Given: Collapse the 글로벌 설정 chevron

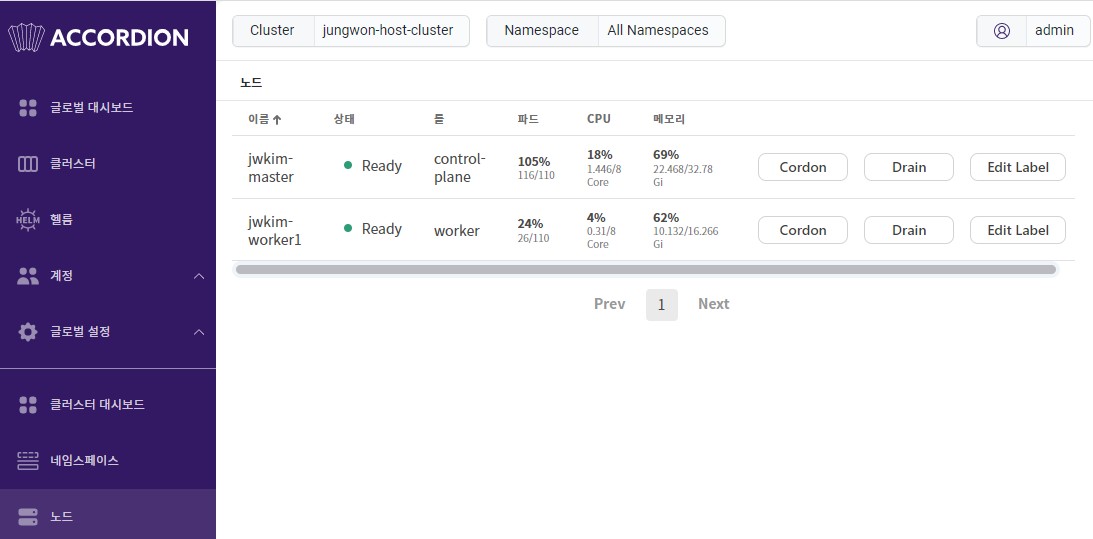Looking at the screenshot, I should [199, 332].
